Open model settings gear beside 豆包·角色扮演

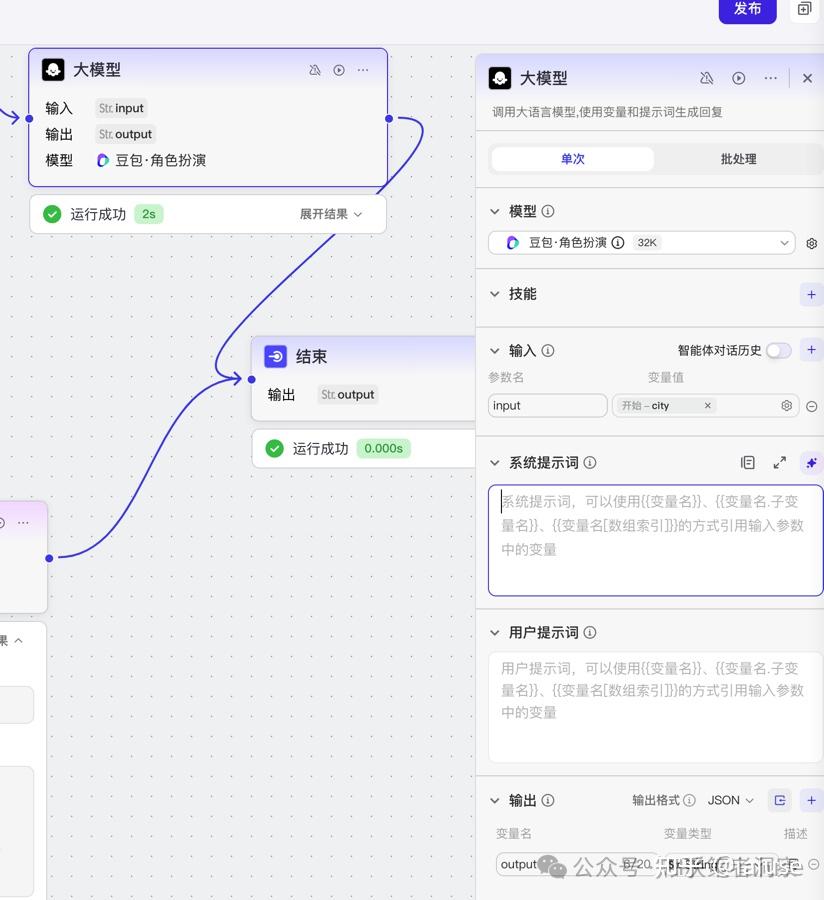(811, 242)
